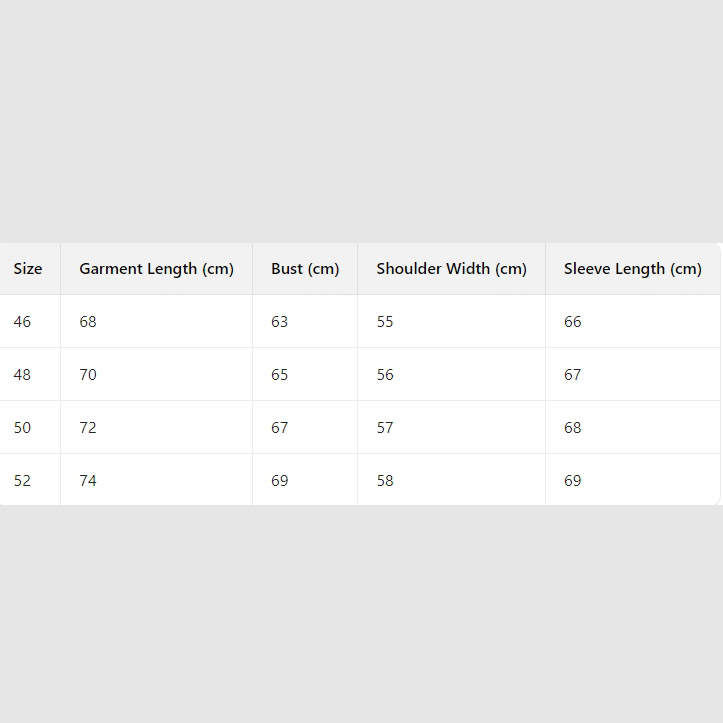The height and width of the screenshot is (723, 723).
Task: Select garment length 70 in size 48 row
Action: pos(88,375)
